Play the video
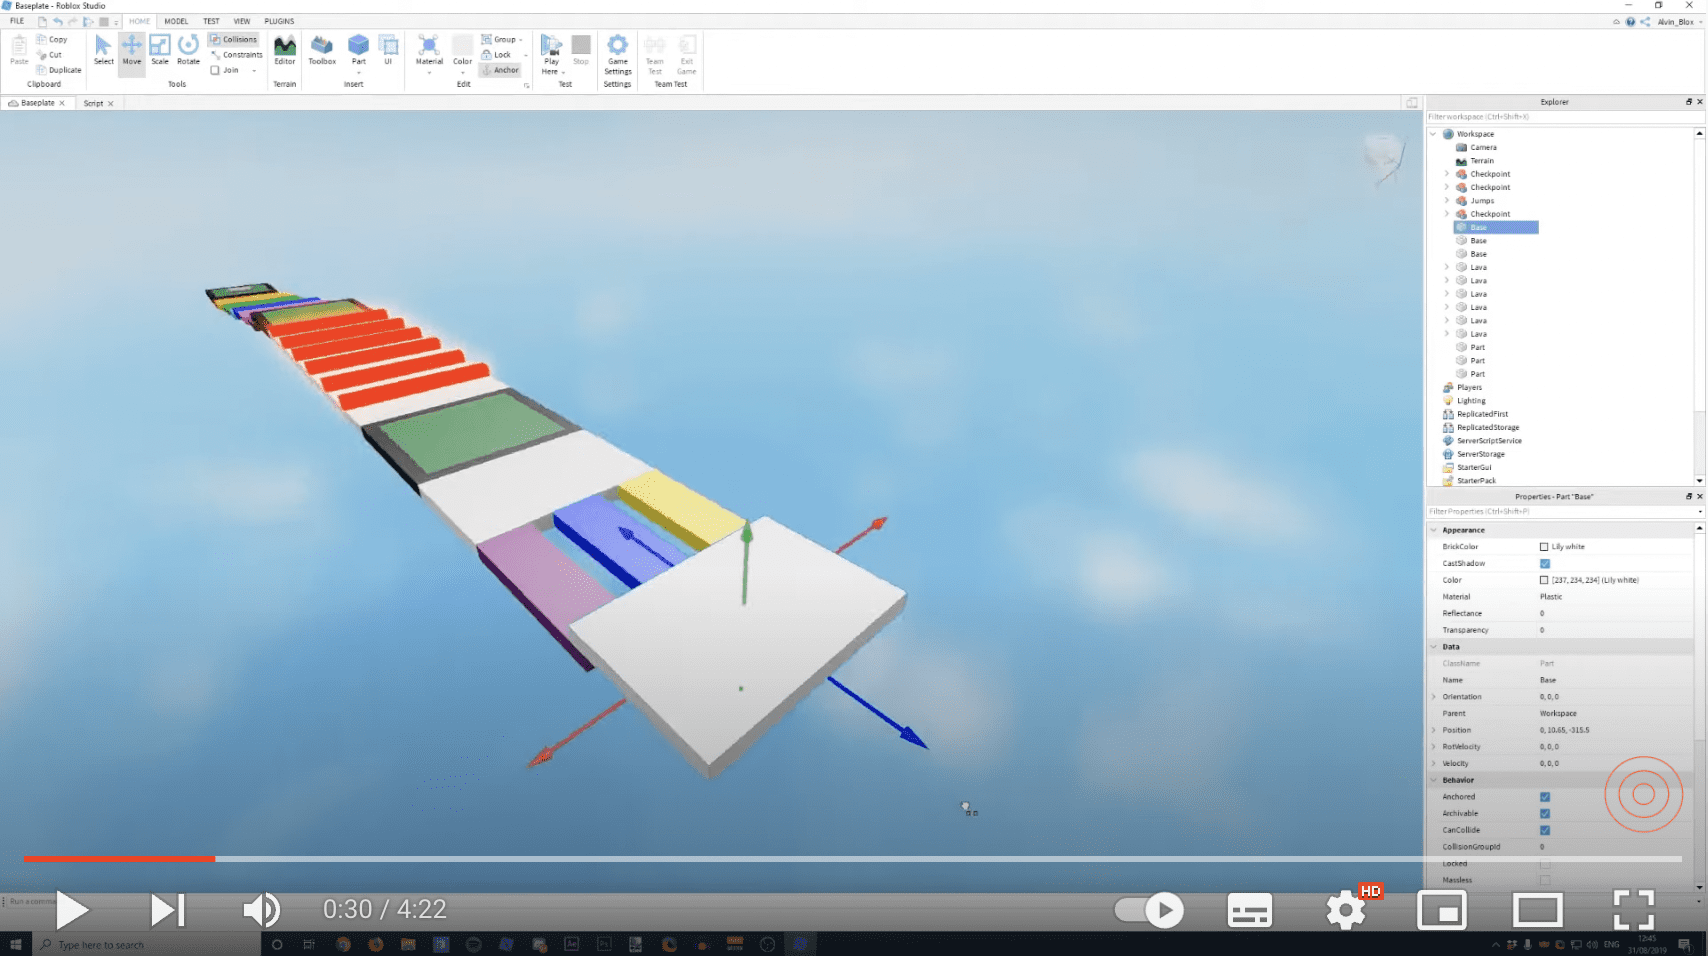This screenshot has width=1708, height=956. tap(72, 910)
